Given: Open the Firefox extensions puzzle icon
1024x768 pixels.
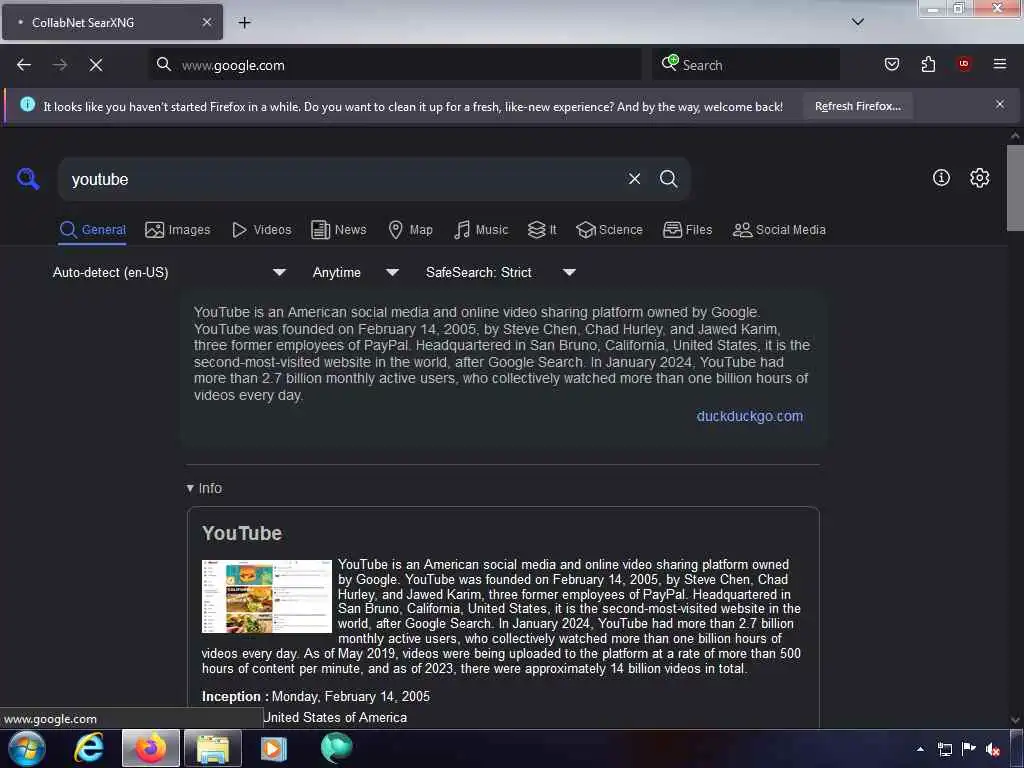Looking at the screenshot, I should [928, 64].
